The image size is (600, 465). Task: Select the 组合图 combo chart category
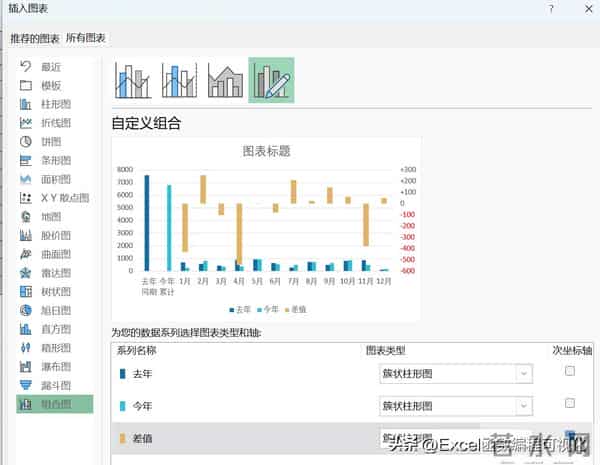pos(55,404)
